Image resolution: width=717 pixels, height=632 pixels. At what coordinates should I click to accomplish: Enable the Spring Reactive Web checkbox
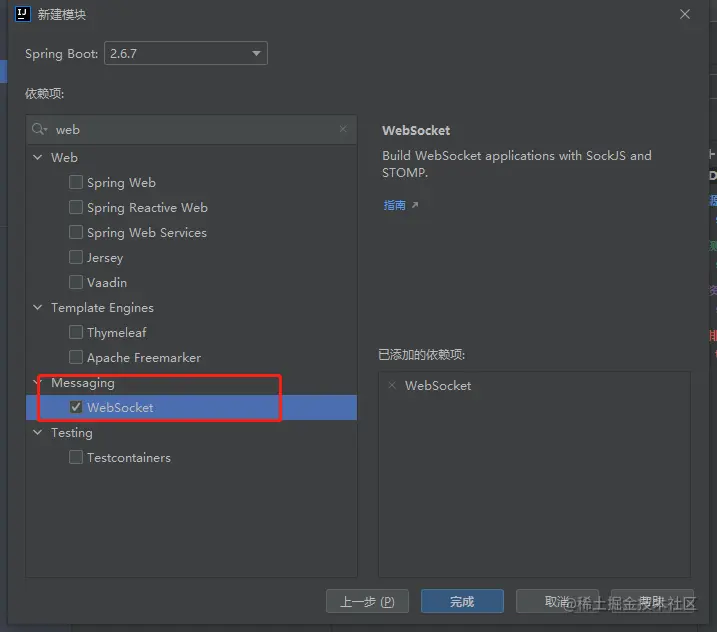[76, 207]
